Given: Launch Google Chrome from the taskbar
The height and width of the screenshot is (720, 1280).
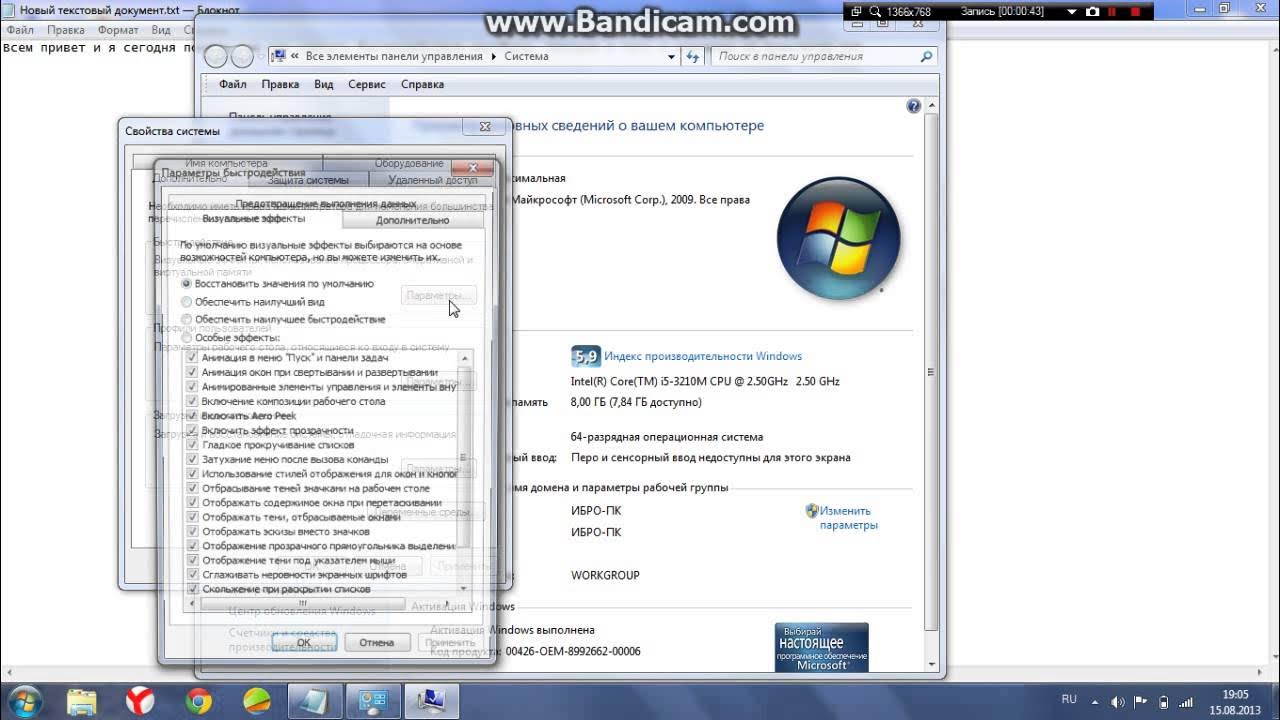Looking at the screenshot, I should tap(198, 701).
